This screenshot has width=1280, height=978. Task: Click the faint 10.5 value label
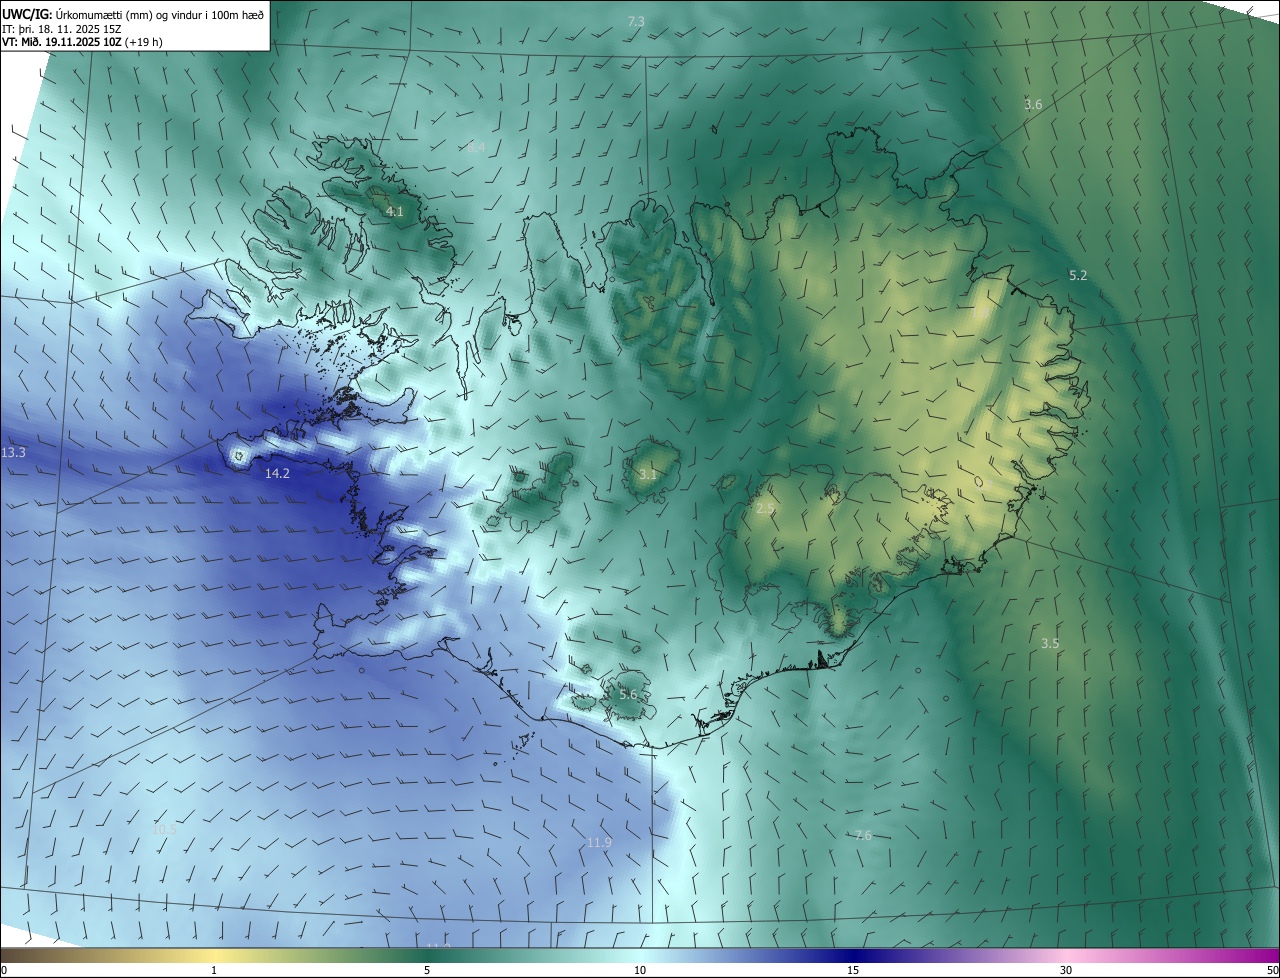click(164, 829)
